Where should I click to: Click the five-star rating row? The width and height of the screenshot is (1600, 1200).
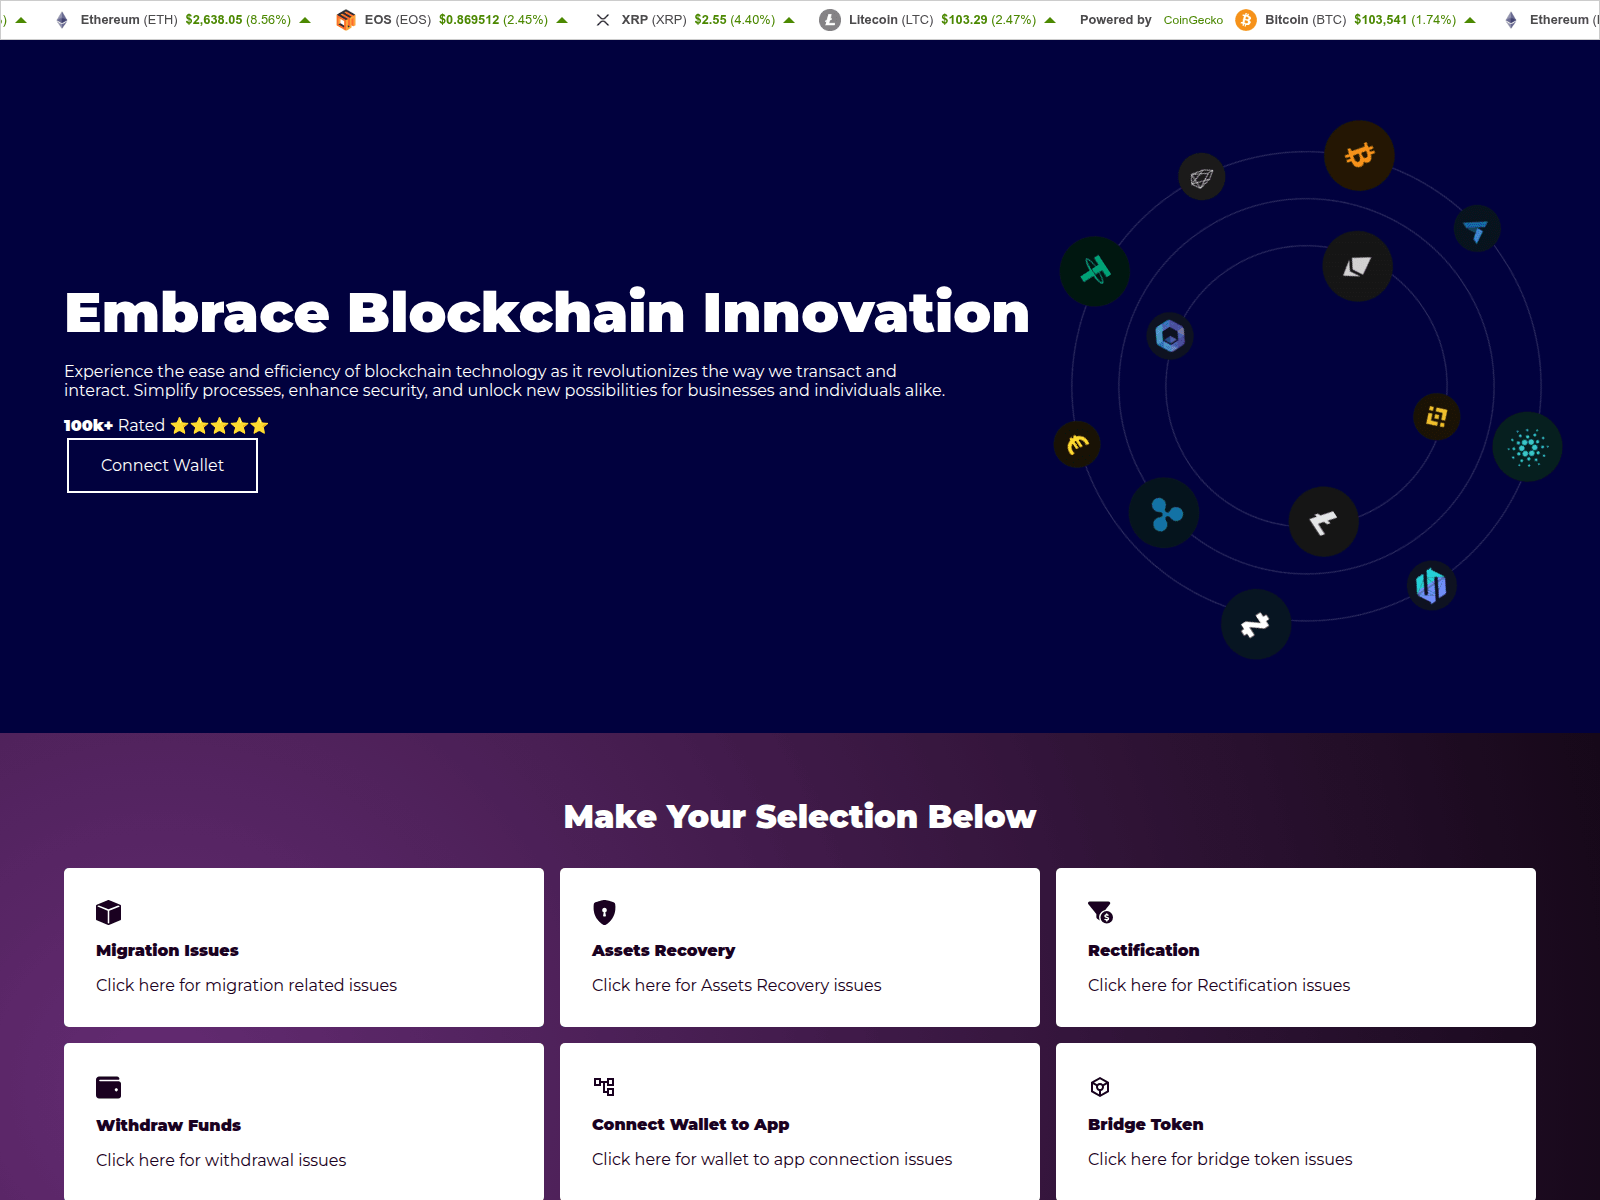tap(219, 426)
